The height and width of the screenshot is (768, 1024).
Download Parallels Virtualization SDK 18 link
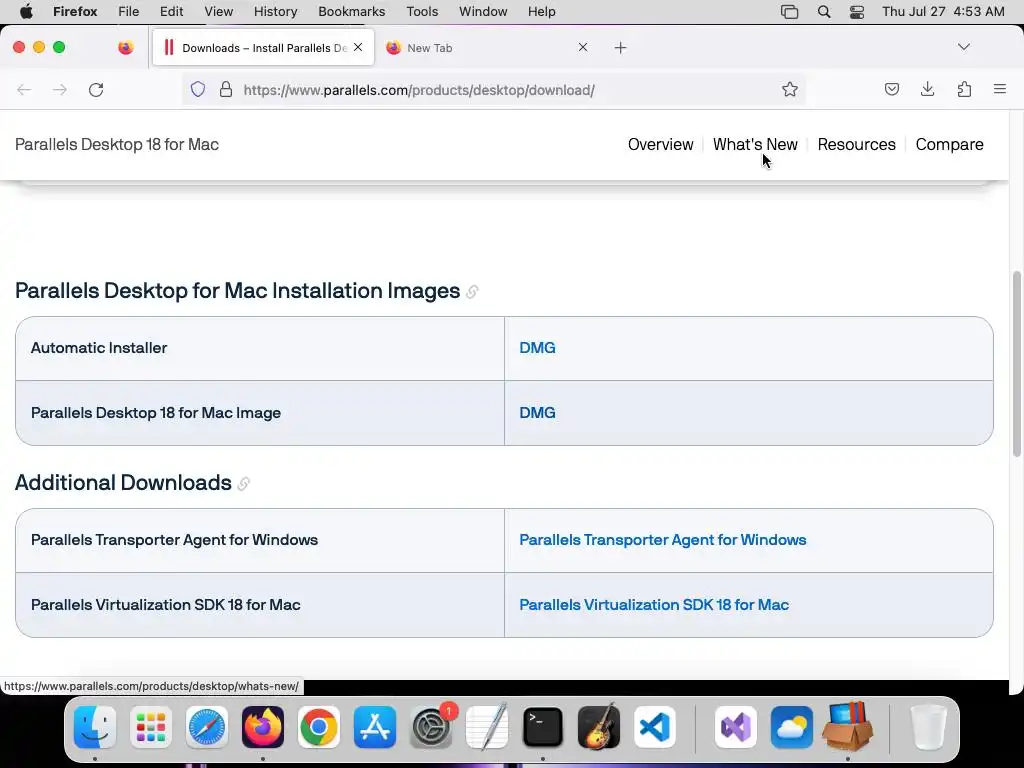coord(654,605)
